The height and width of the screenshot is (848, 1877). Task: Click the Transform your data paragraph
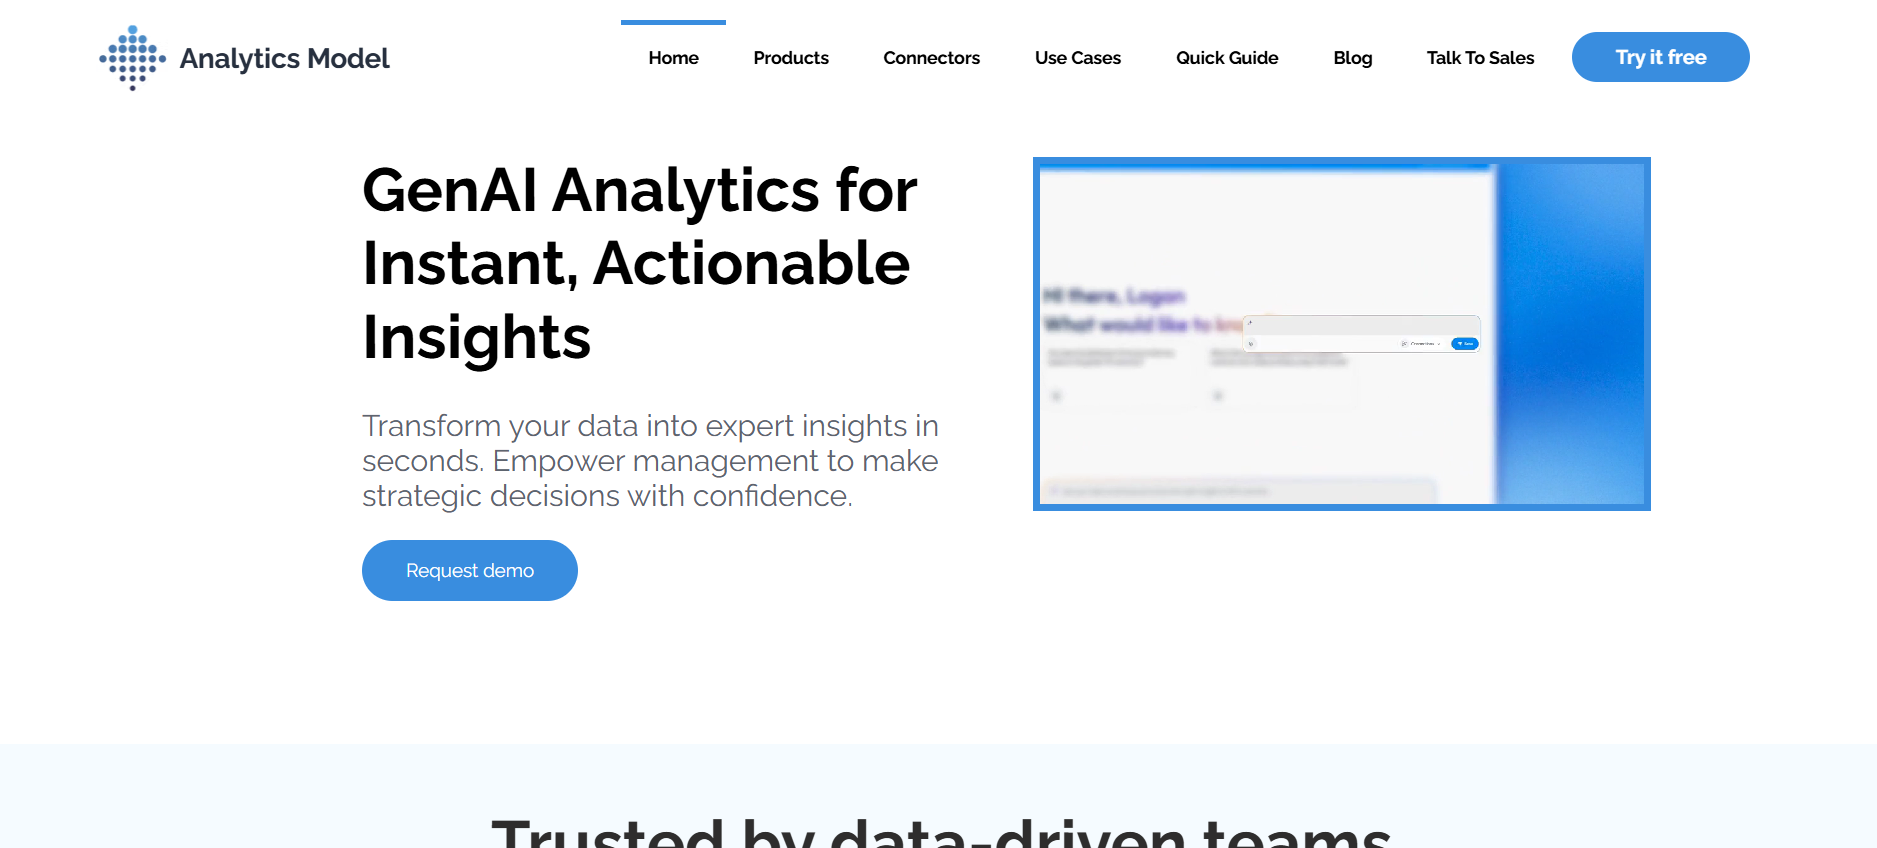pos(650,461)
